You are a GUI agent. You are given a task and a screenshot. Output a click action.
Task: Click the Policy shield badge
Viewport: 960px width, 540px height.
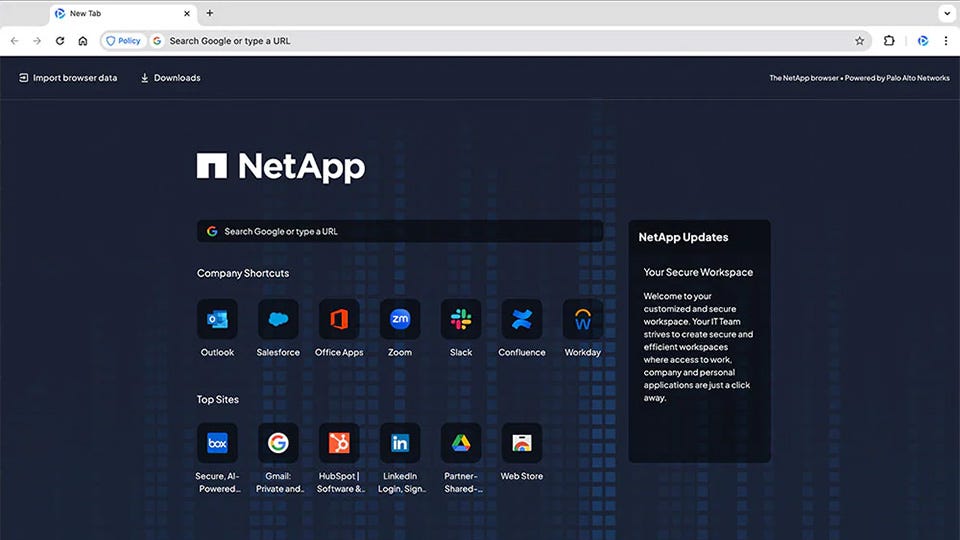click(124, 41)
